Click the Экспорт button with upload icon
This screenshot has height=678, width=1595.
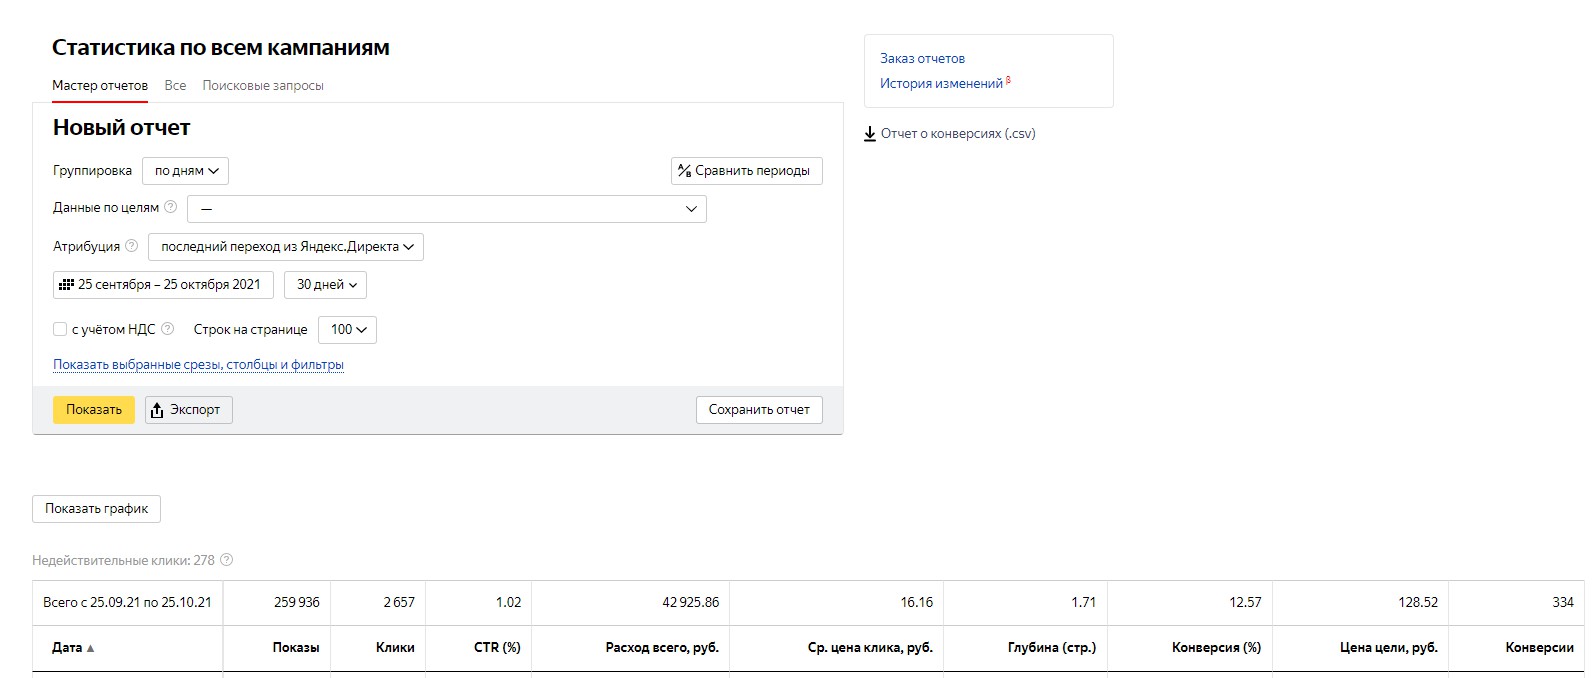click(188, 410)
